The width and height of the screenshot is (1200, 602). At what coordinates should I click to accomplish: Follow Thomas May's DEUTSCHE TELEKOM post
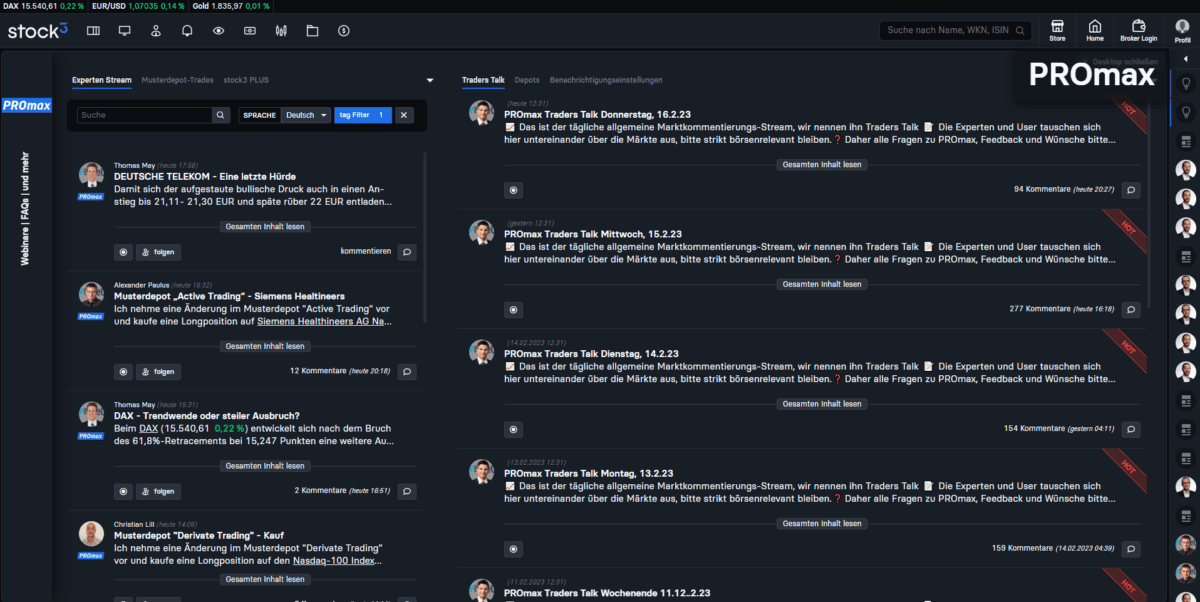point(158,251)
